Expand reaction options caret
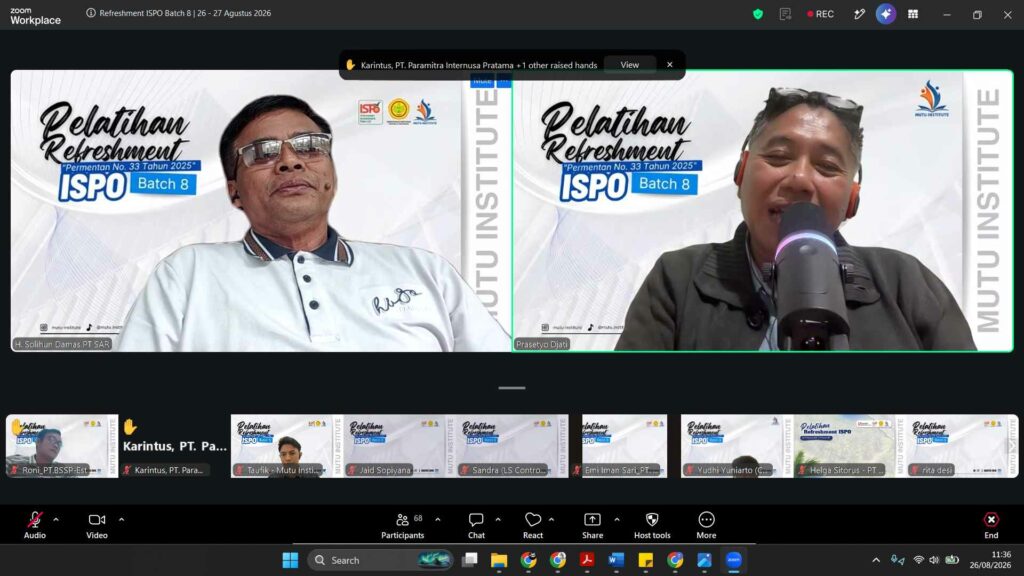Screen dimensions: 1024x576 coord(551,520)
